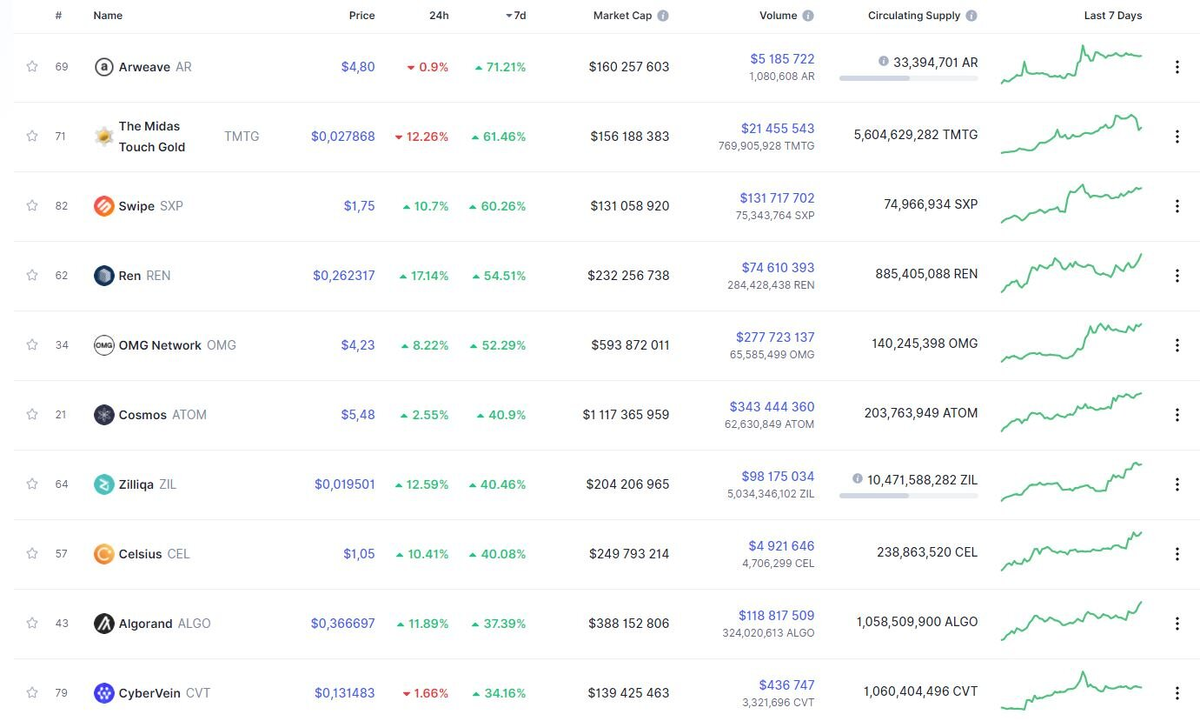Viewport: 1200px width, 721px height.
Task: Toggle the CyberVein watchlist star
Action: click(32, 692)
